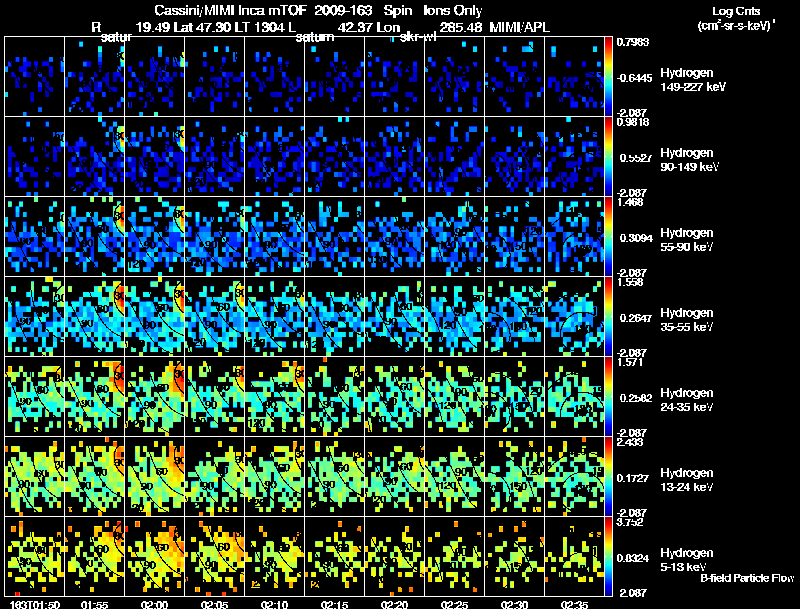
Task: Click the 'Hydrogen 24-35 keV' row label
Action: coord(687,400)
